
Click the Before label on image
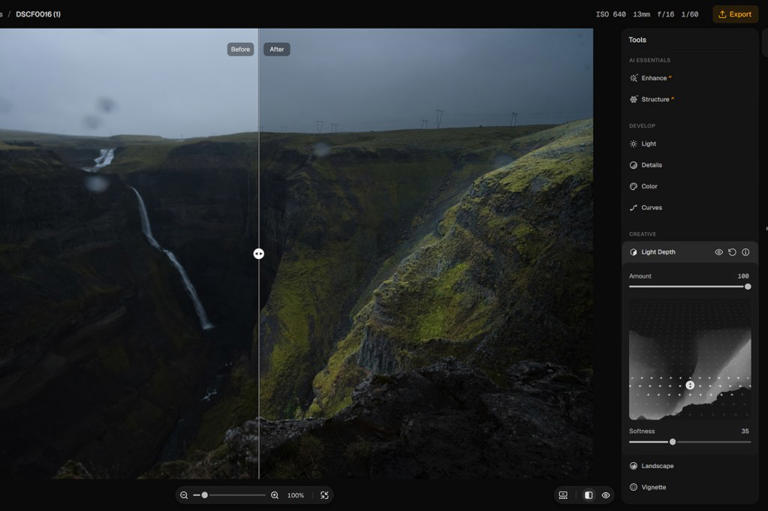(240, 49)
